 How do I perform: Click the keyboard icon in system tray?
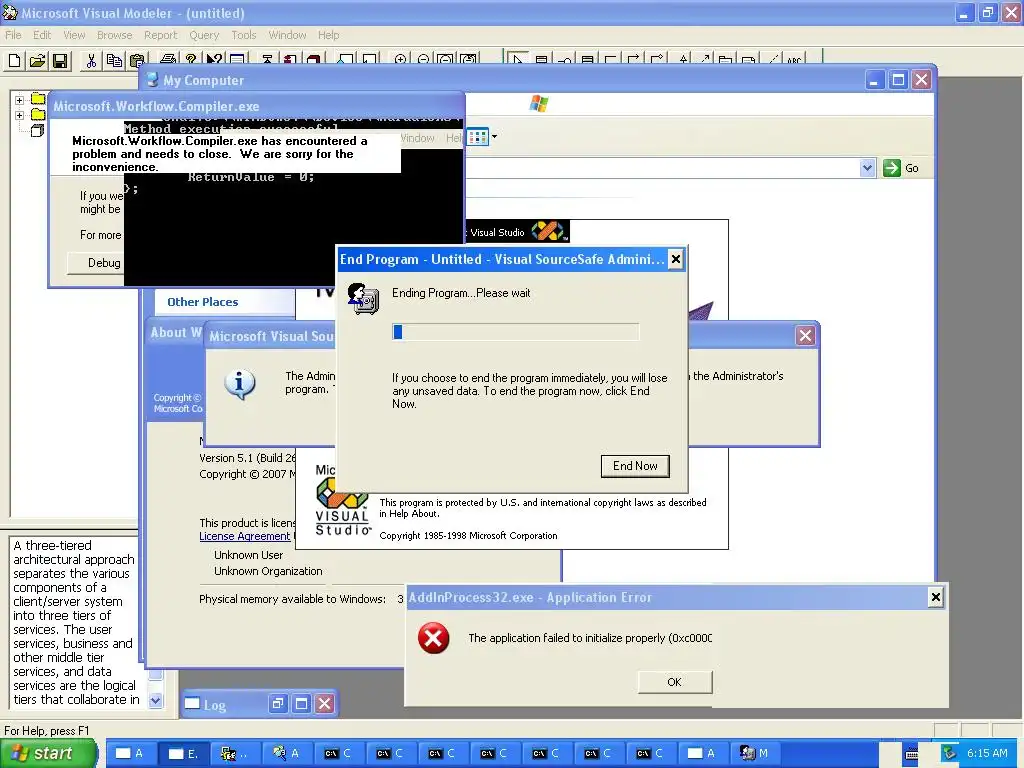912,754
